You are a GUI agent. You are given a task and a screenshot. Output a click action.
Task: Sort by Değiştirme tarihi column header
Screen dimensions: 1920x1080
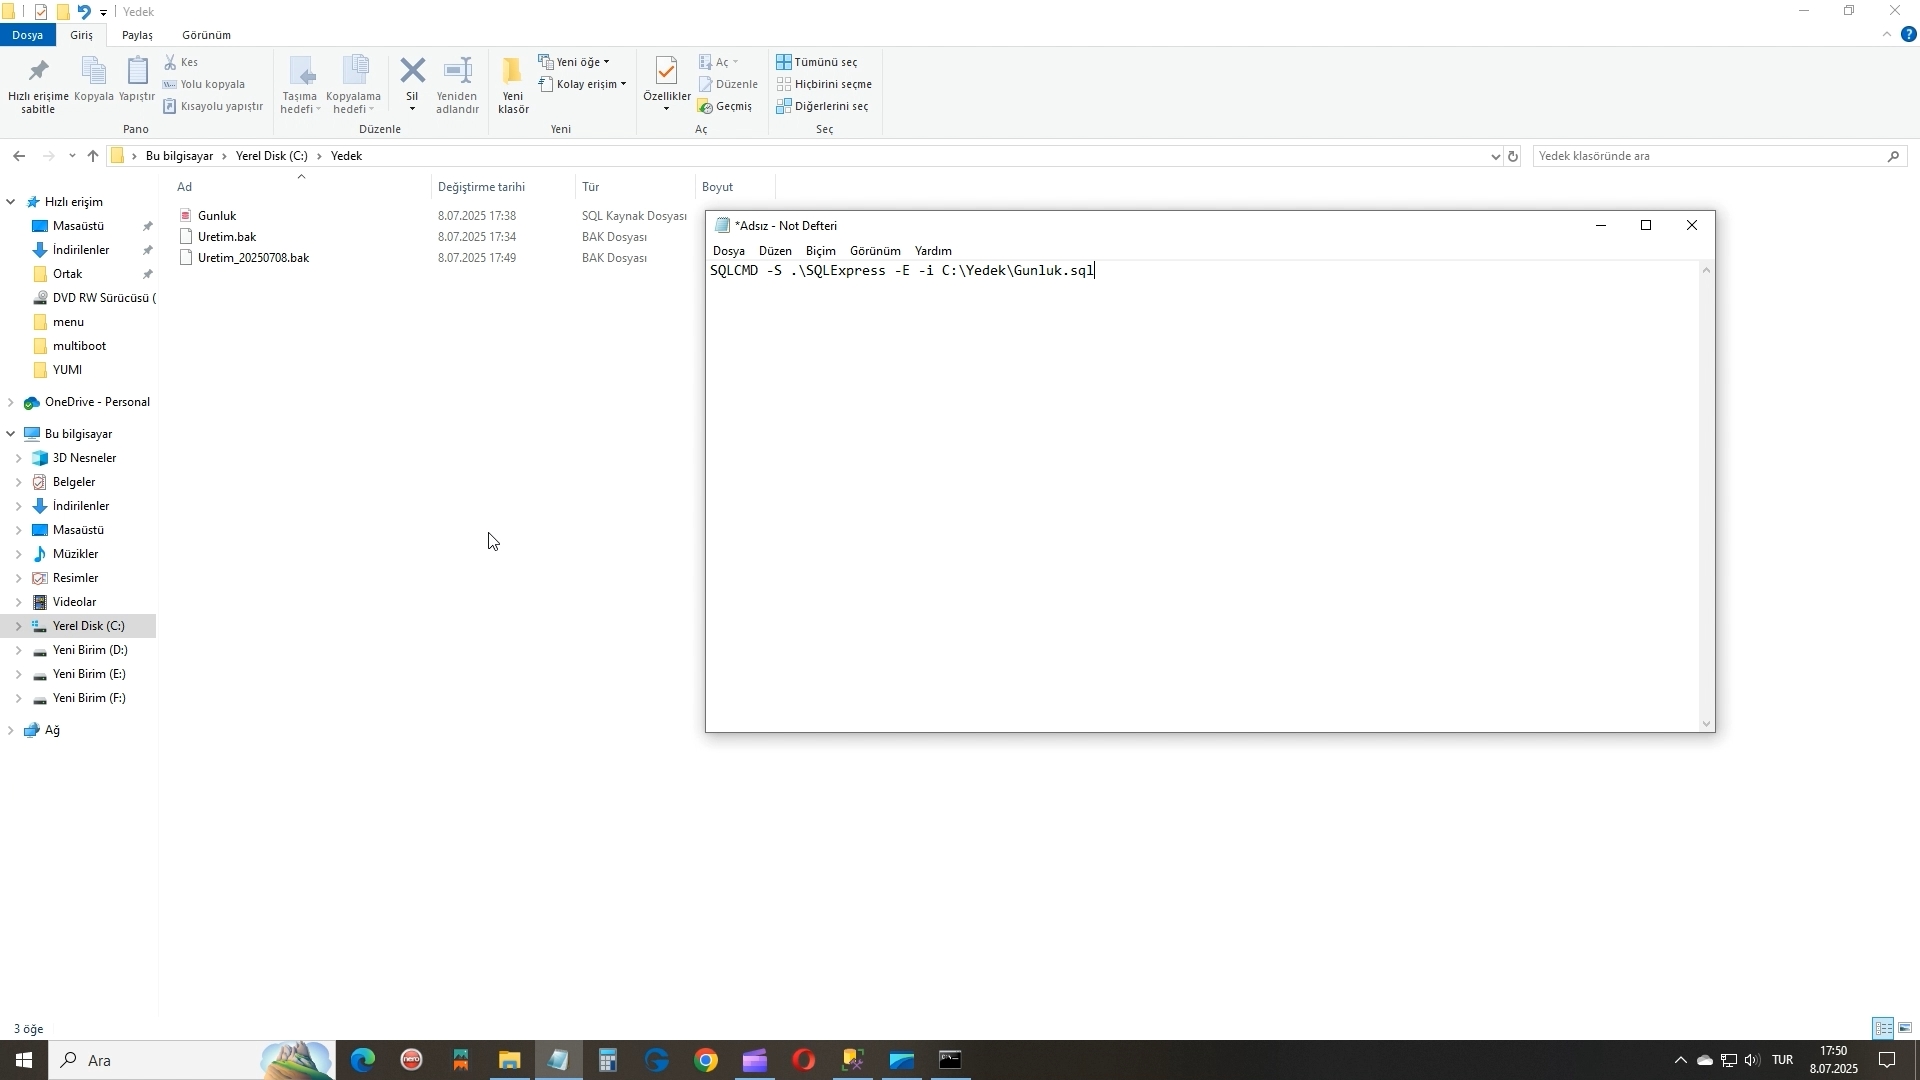pos(503,187)
